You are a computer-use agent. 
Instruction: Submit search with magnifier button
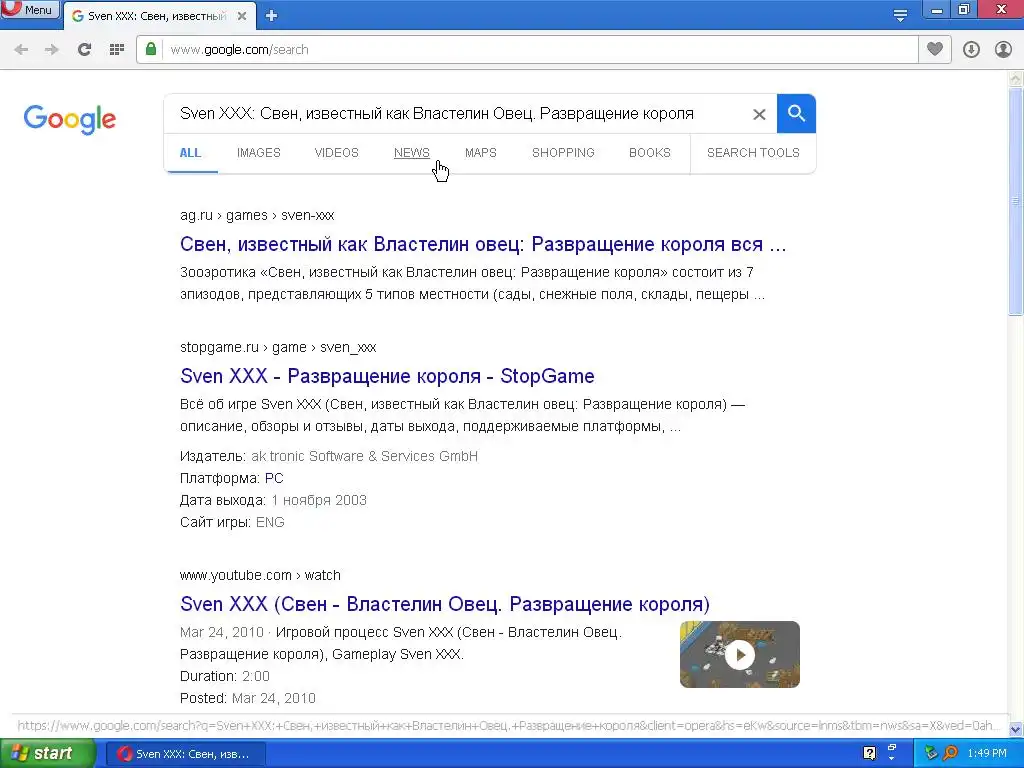[x=796, y=114]
